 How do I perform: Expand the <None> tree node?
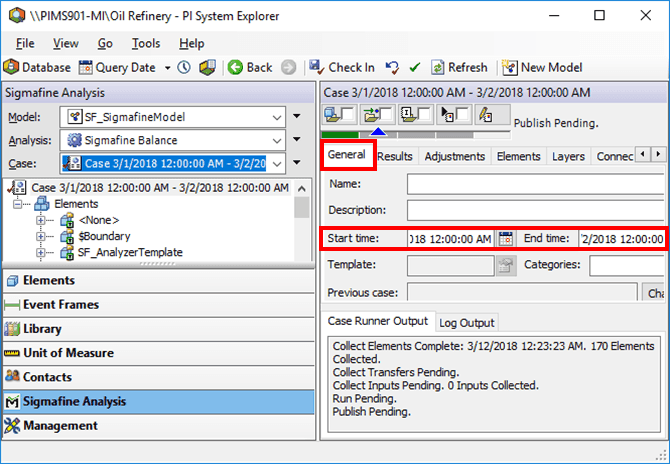point(40,220)
